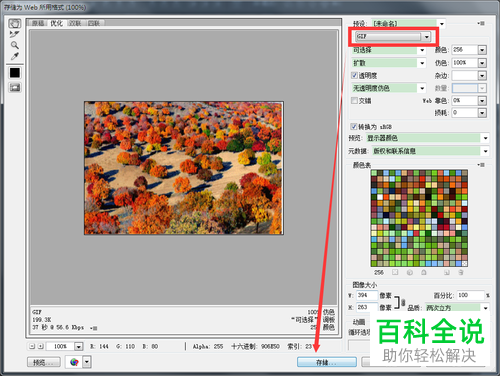Viewport: 500px width, 376px height.
Task: Switch to the 四联 4-up tab
Action: [x=94, y=23]
